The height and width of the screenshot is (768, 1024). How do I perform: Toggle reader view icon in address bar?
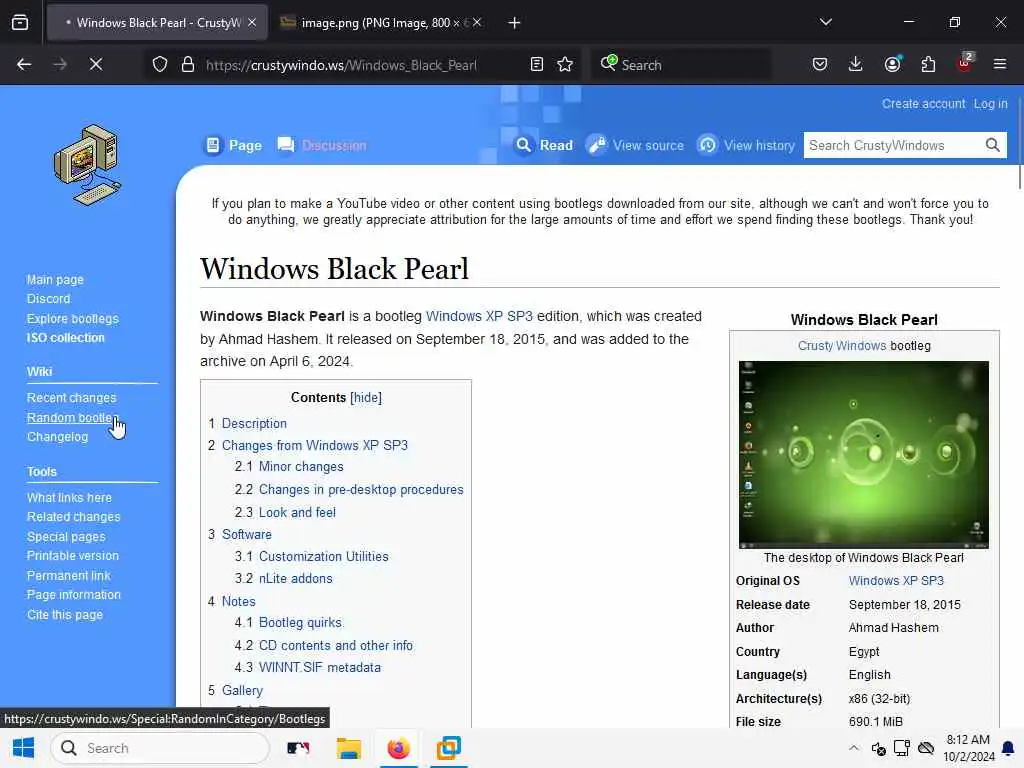tap(537, 64)
